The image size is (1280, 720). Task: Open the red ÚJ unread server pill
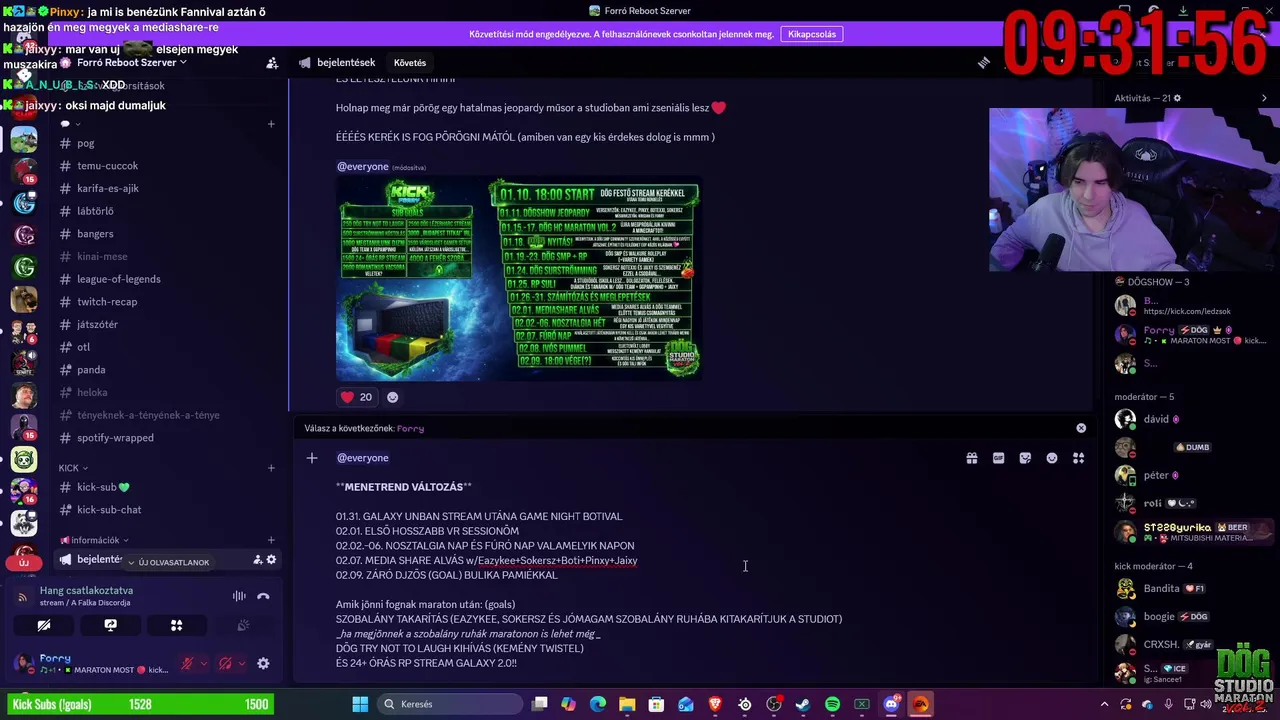pyautogui.click(x=24, y=562)
